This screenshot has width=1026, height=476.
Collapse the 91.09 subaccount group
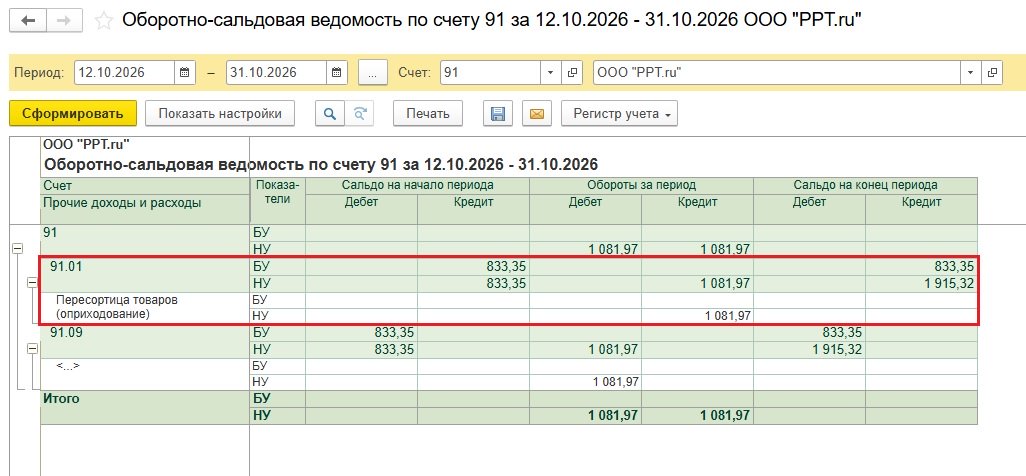click(31, 349)
